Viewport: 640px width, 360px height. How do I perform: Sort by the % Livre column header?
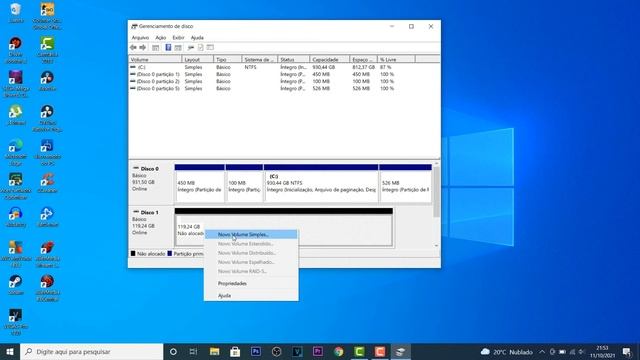click(x=396, y=60)
